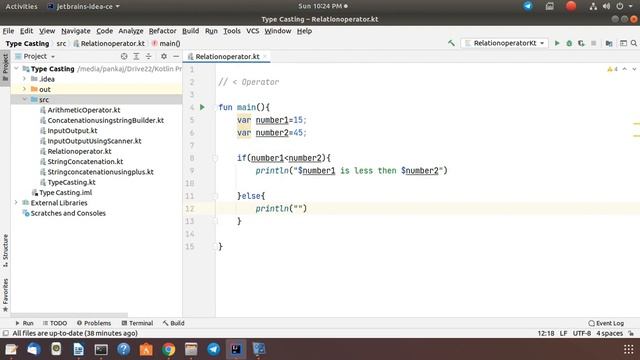640x360 pixels.
Task: Collapse the Type Casting root folder
Action: [x=17, y=69]
